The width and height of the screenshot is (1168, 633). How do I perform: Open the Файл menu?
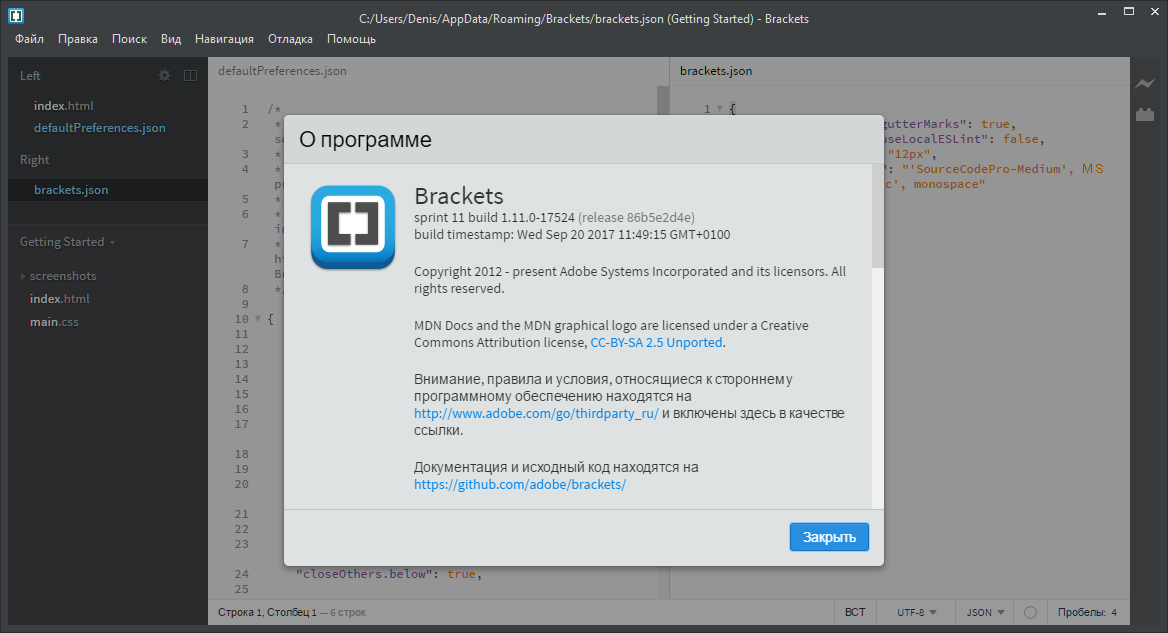click(x=29, y=39)
